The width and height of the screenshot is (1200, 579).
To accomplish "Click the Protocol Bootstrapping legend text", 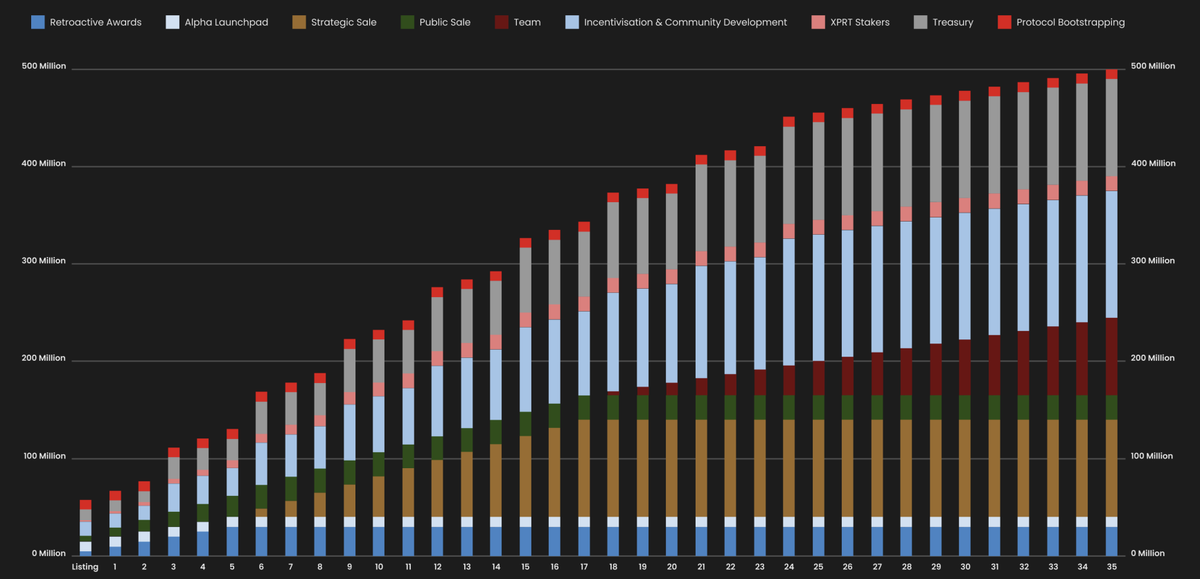I will click(1069, 22).
